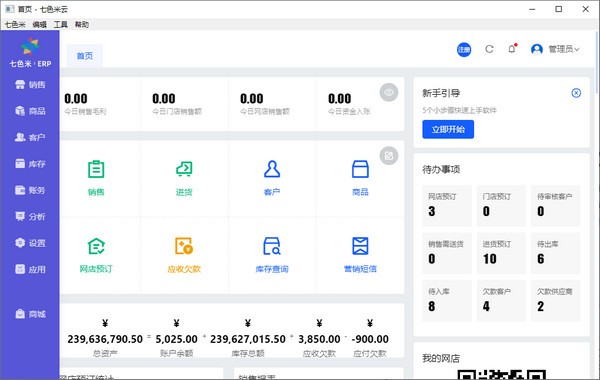Expand the 库存 sidebar menu
Image resolution: width=600 pixels, height=380 pixels.
pos(30,164)
